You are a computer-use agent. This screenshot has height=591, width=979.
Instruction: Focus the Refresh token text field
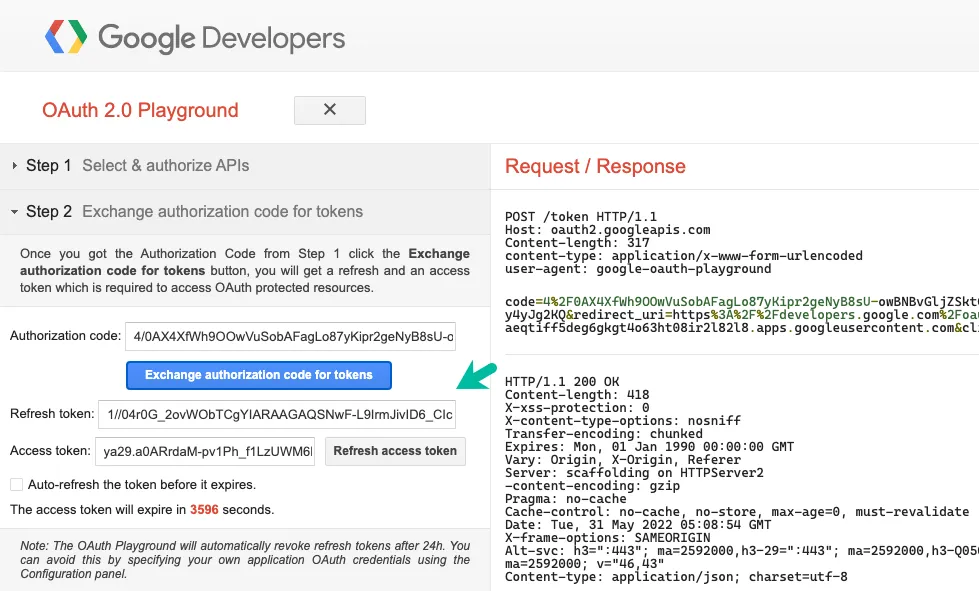pyautogui.click(x=277, y=414)
